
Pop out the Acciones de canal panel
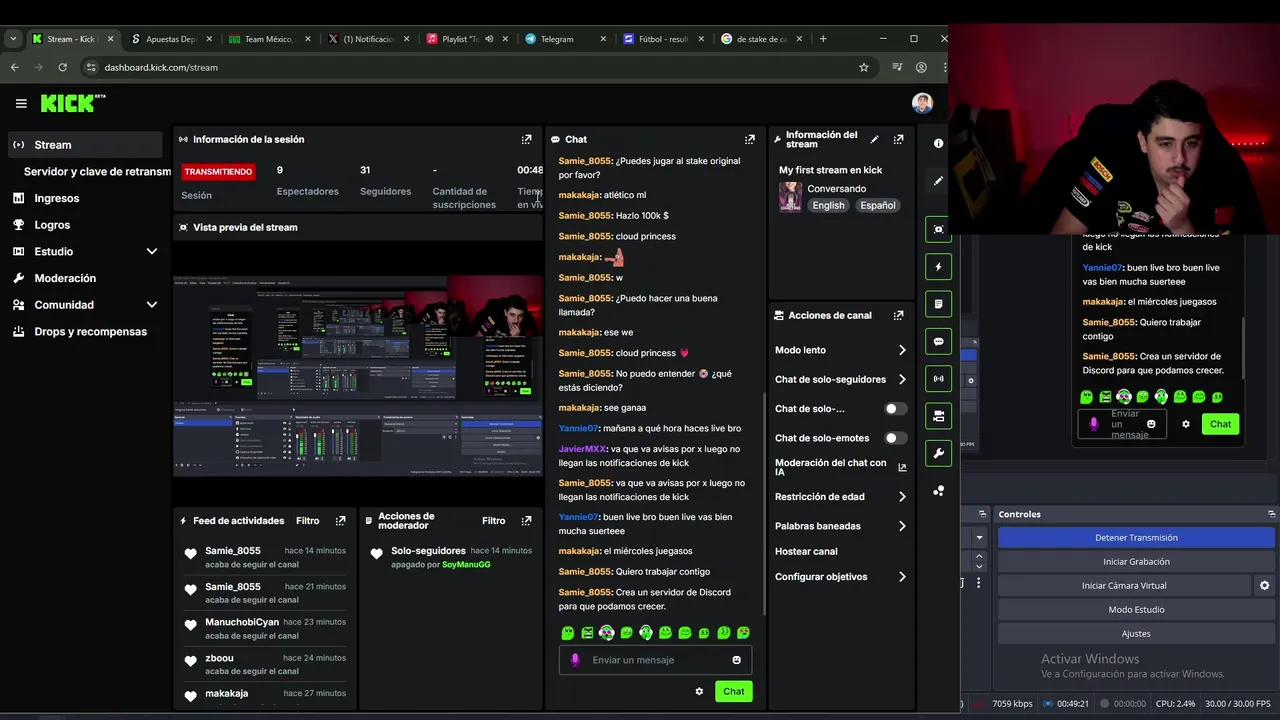pyautogui.click(x=898, y=315)
